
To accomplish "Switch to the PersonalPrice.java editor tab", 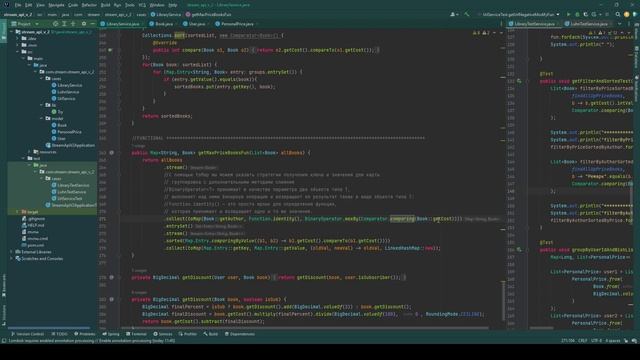I will pyautogui.click(x=237, y=24).
